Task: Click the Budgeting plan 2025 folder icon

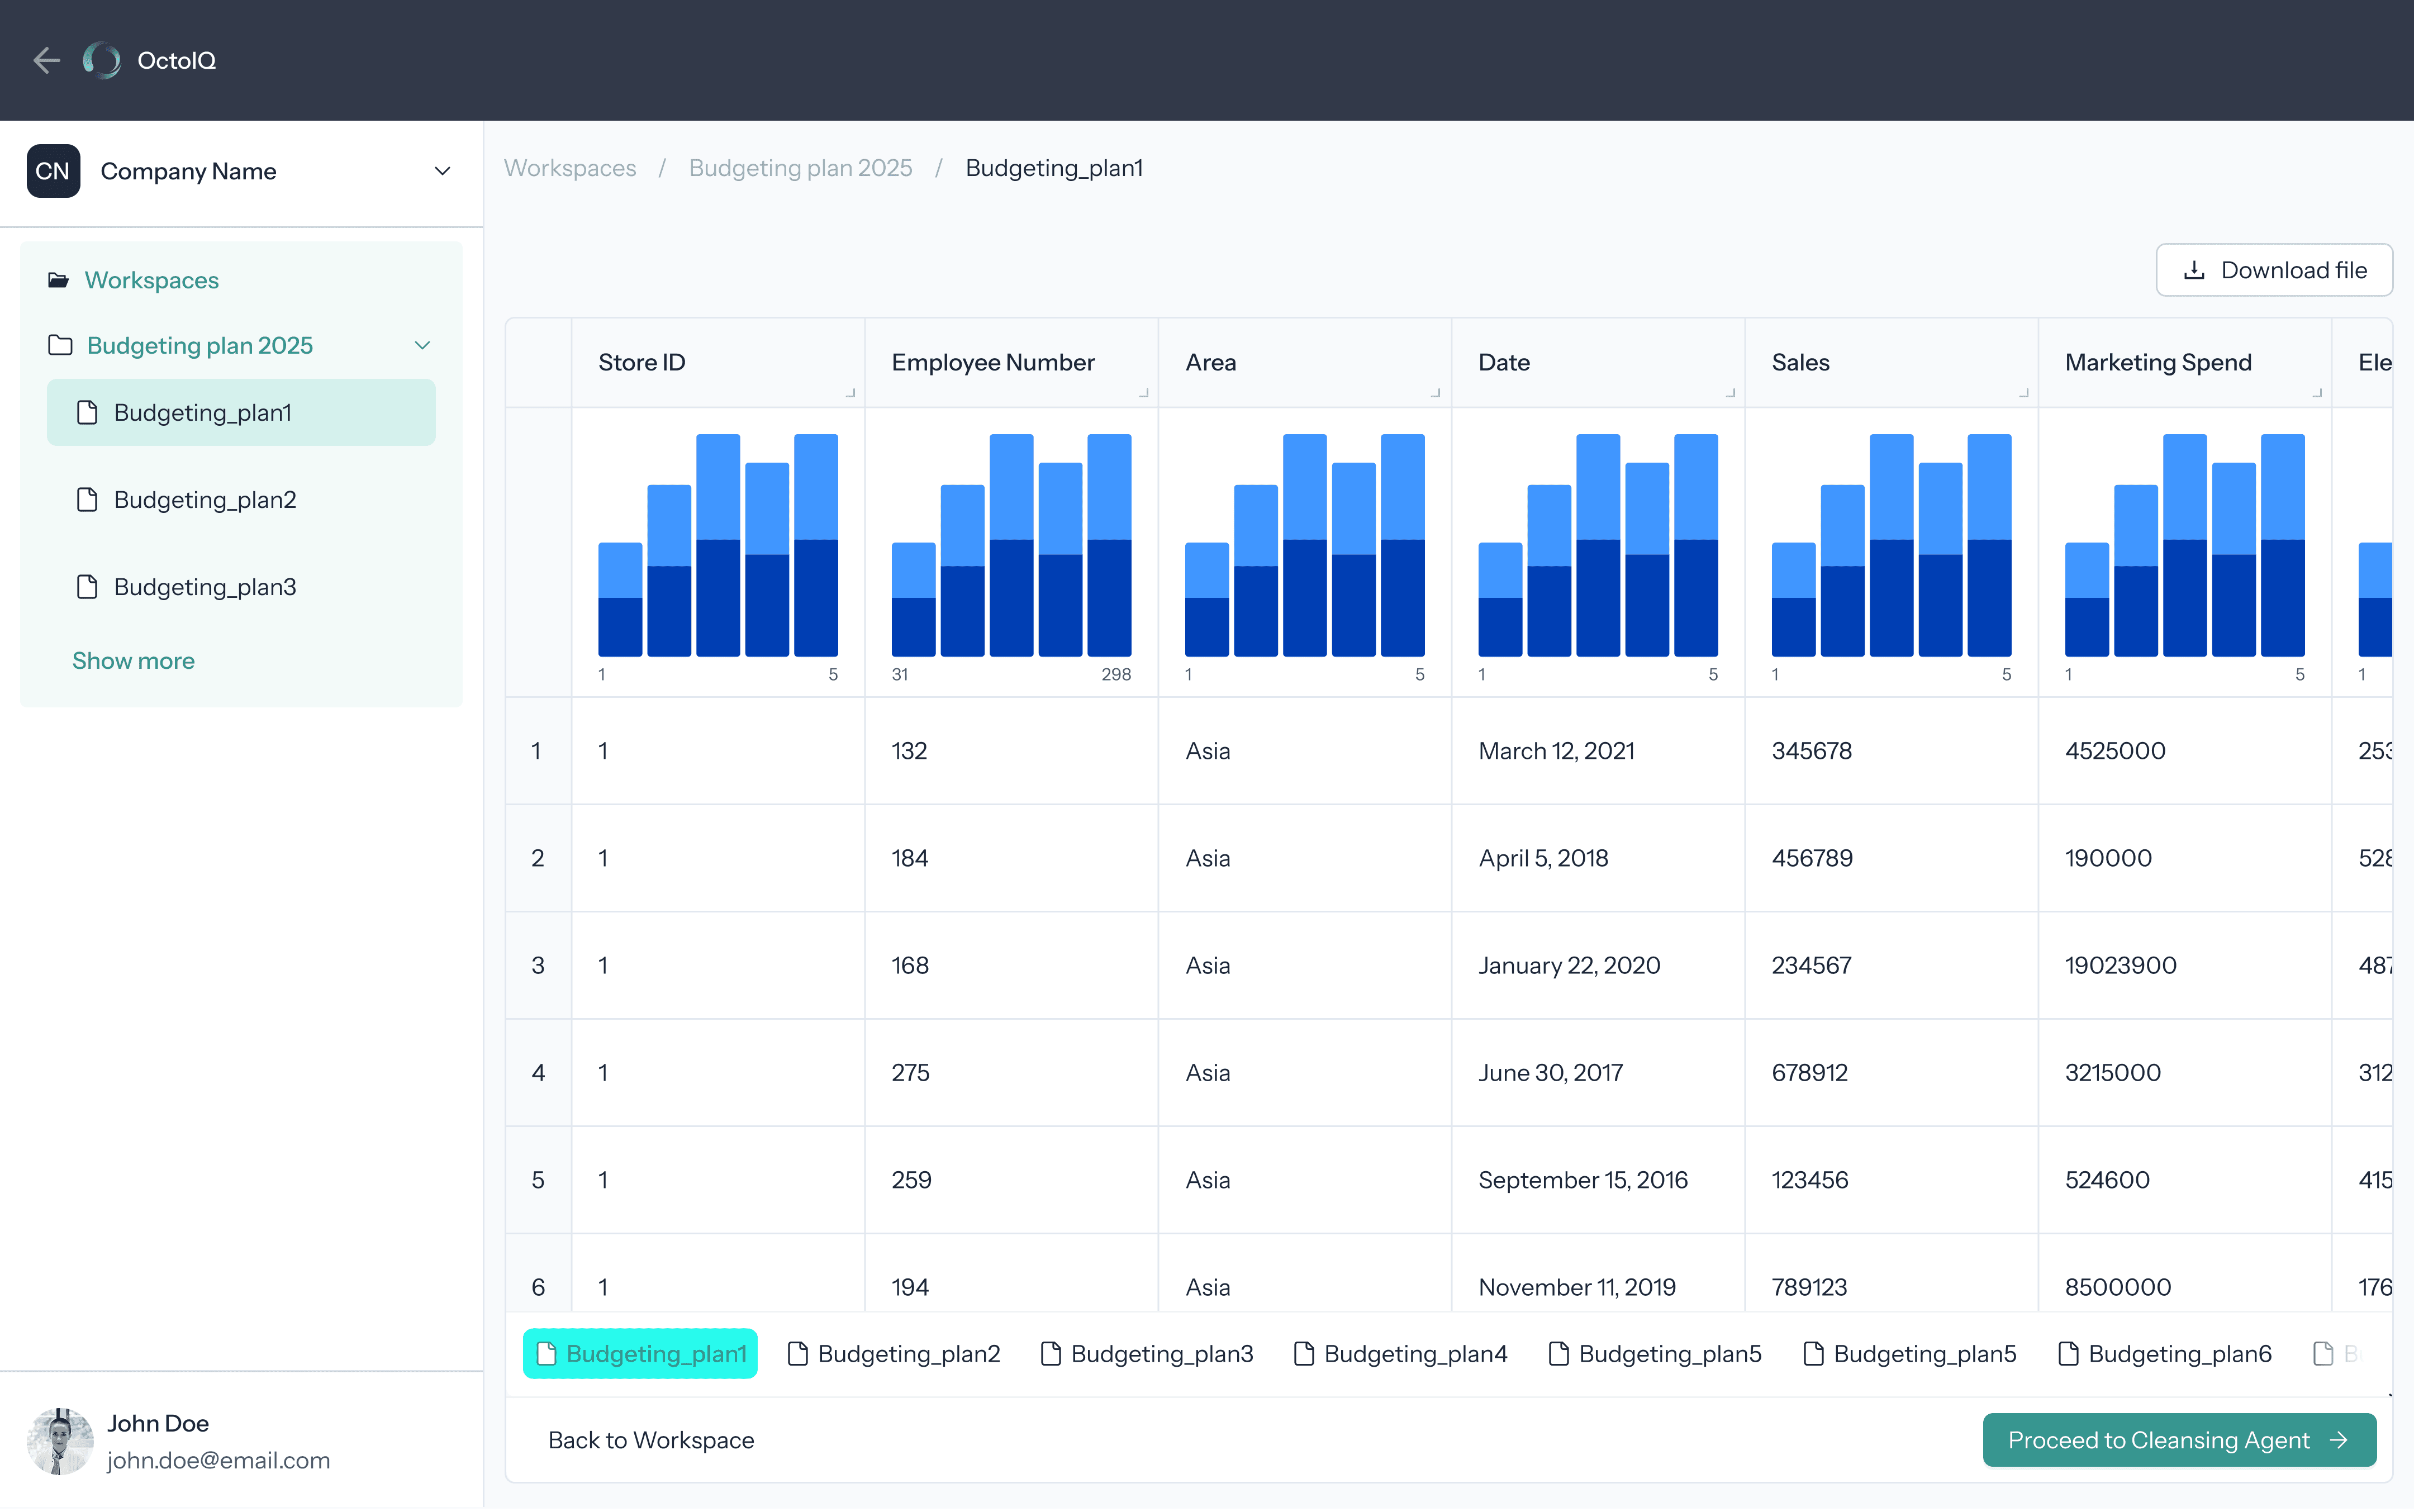Action: click(60, 345)
